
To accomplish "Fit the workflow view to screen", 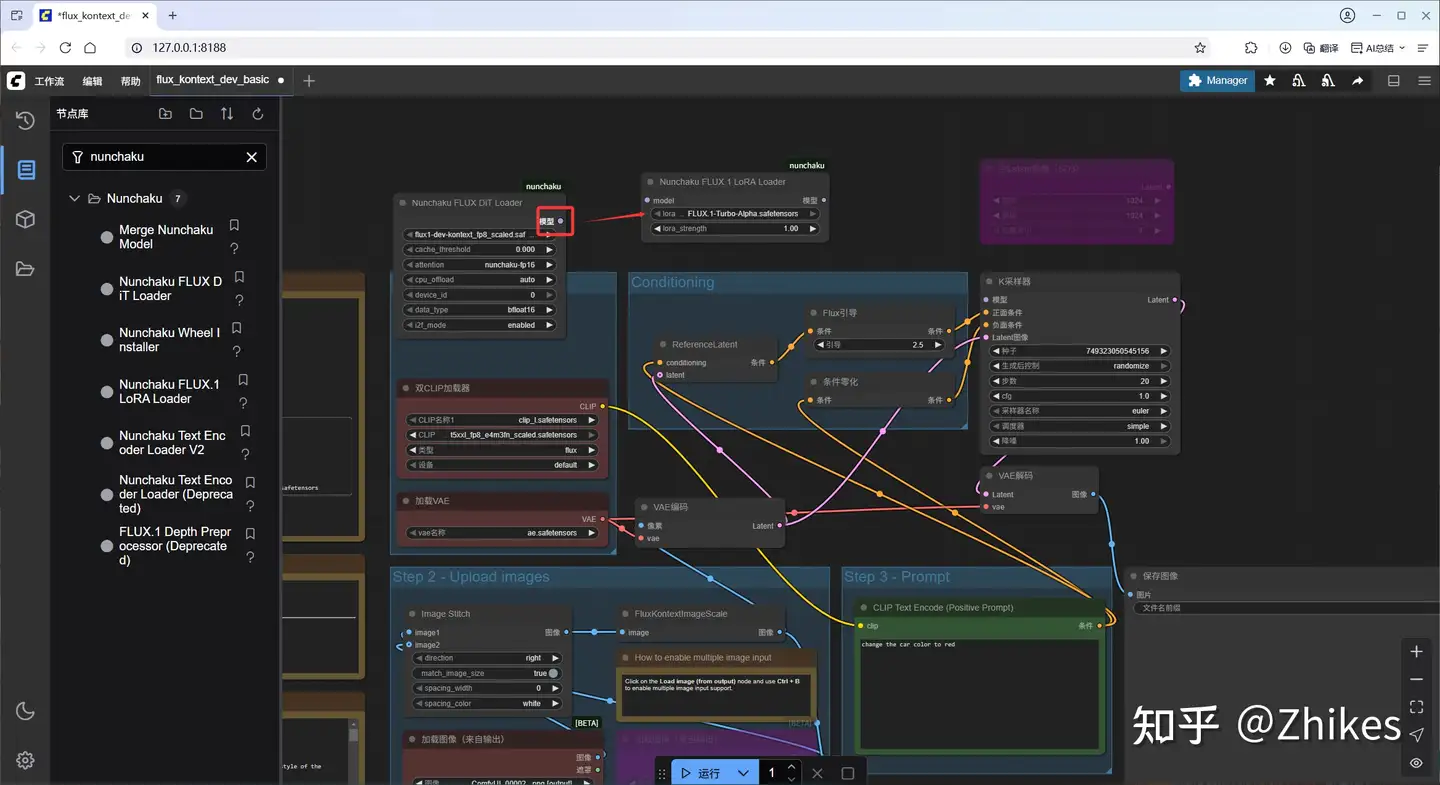I will [1416, 707].
